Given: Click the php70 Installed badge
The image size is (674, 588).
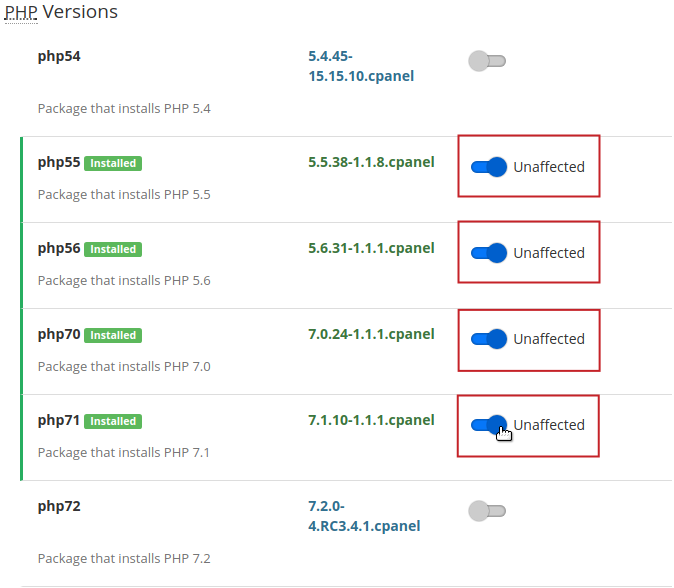Looking at the screenshot, I should coord(113,335).
